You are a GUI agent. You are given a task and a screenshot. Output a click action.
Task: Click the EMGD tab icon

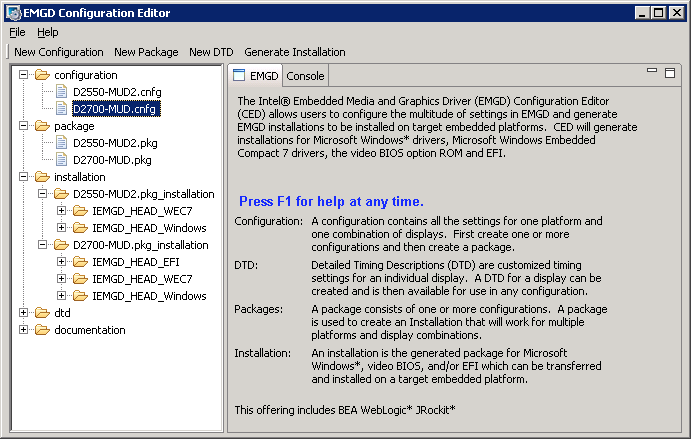point(239,75)
